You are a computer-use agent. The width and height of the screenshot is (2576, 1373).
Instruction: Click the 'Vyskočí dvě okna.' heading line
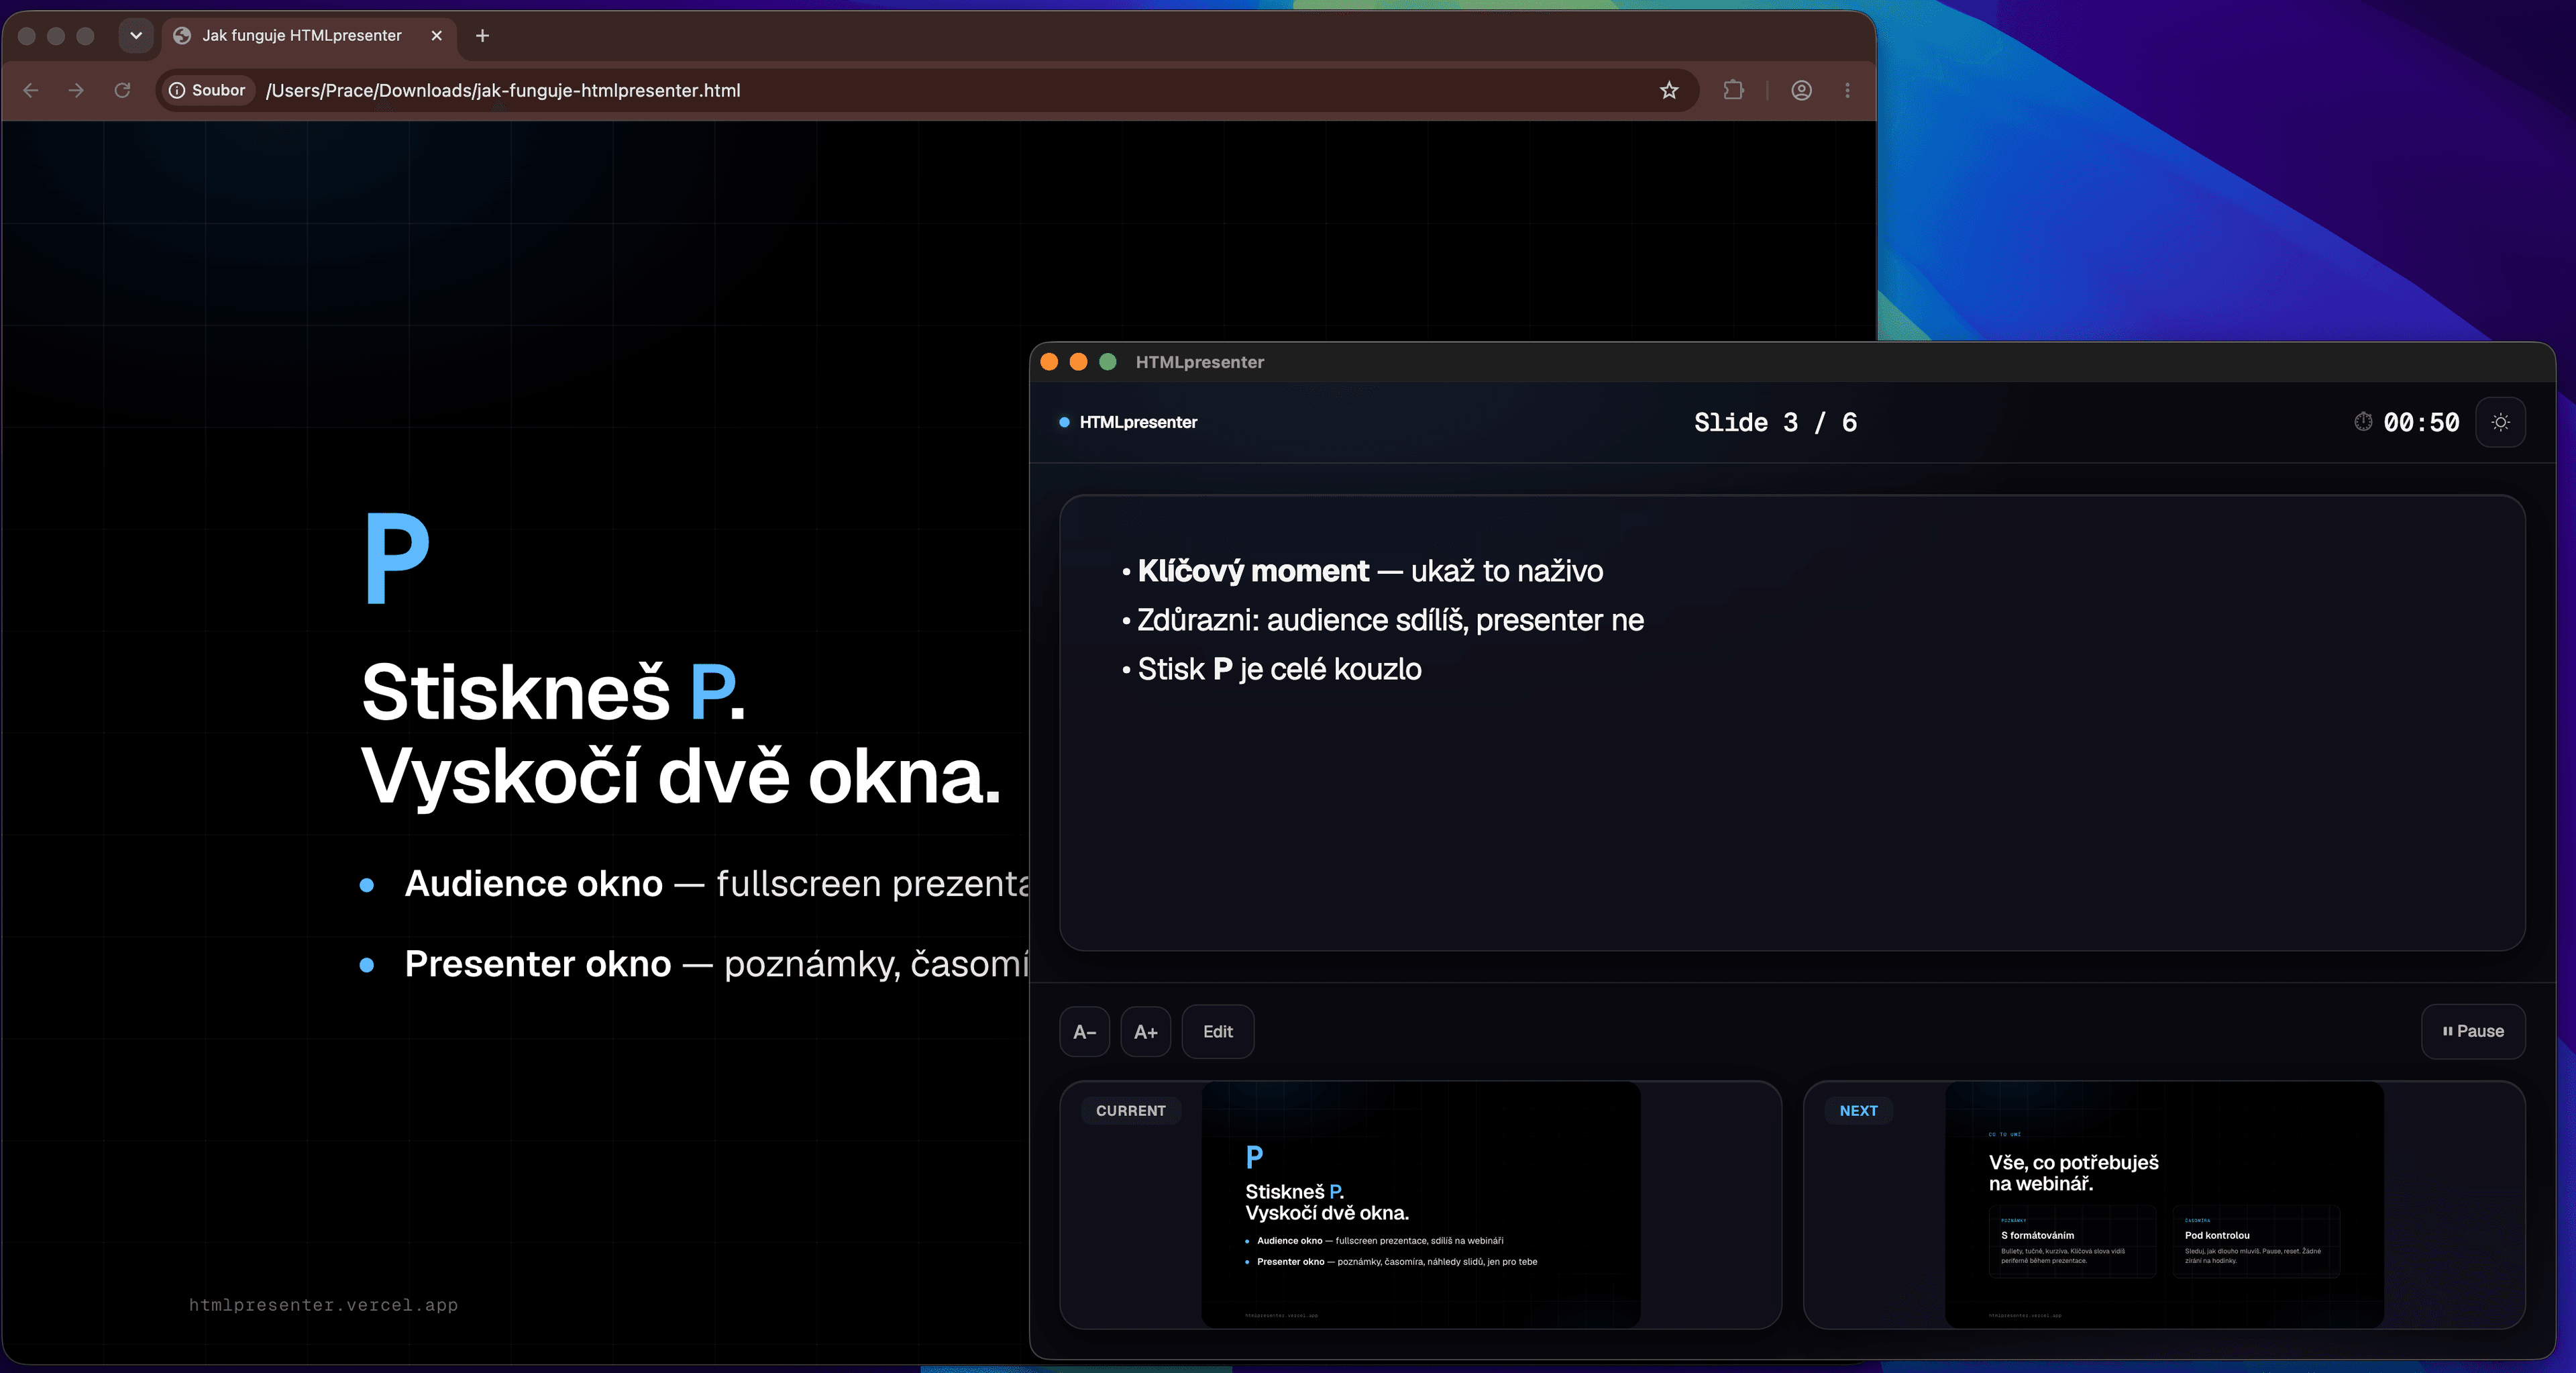681,776
